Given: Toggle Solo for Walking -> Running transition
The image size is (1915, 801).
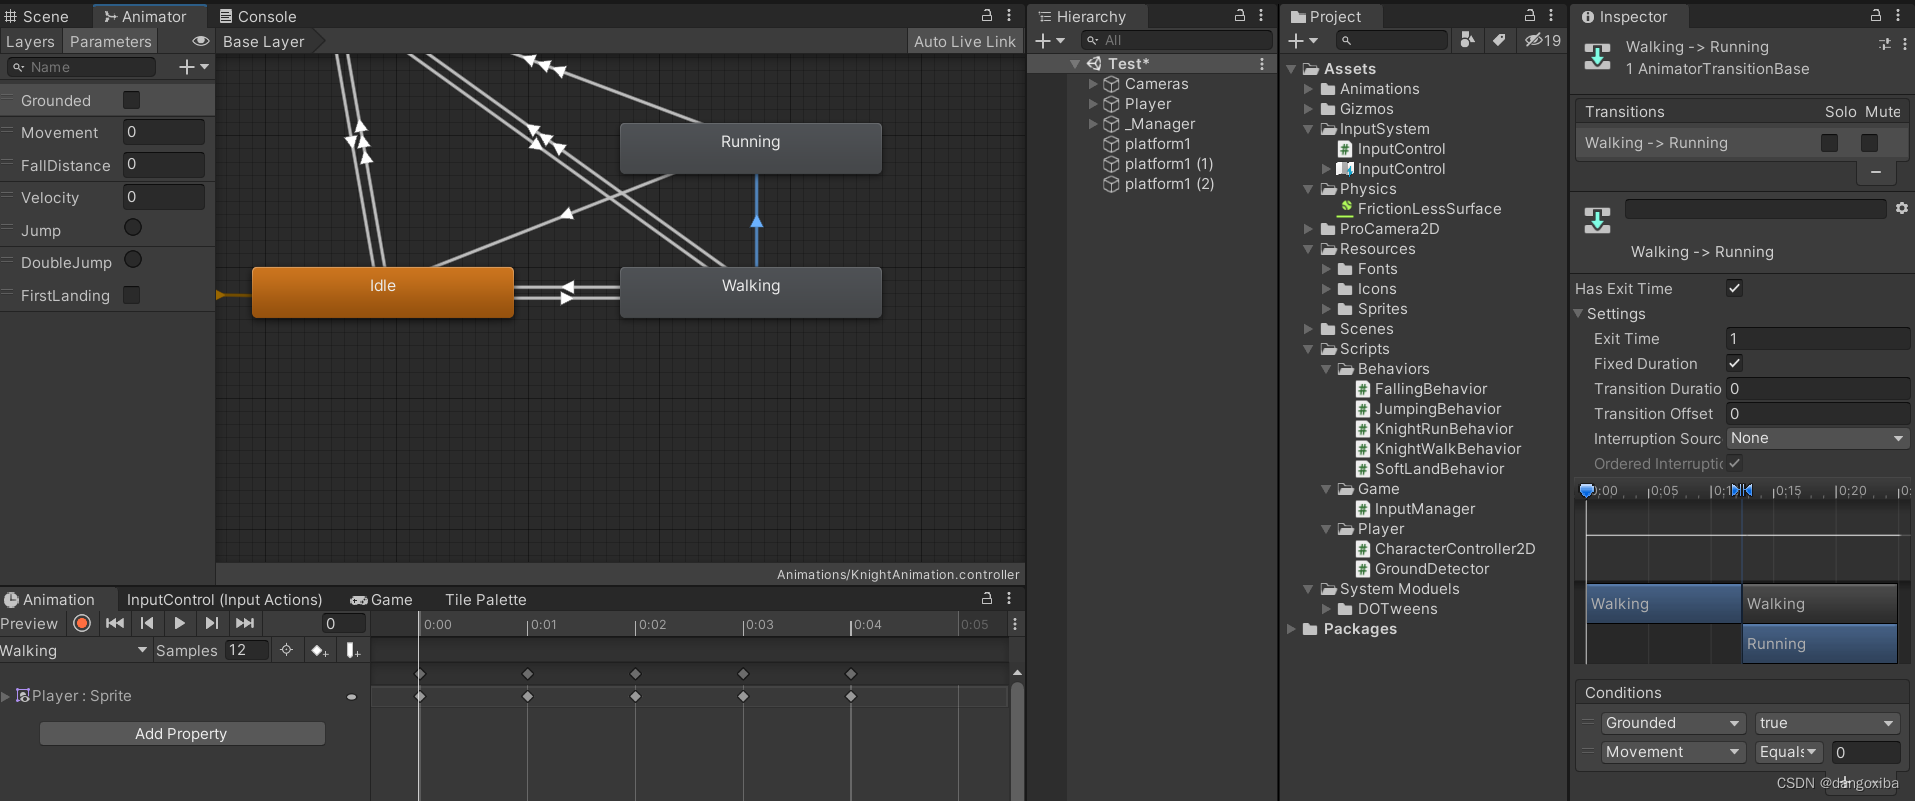Looking at the screenshot, I should pos(1830,143).
